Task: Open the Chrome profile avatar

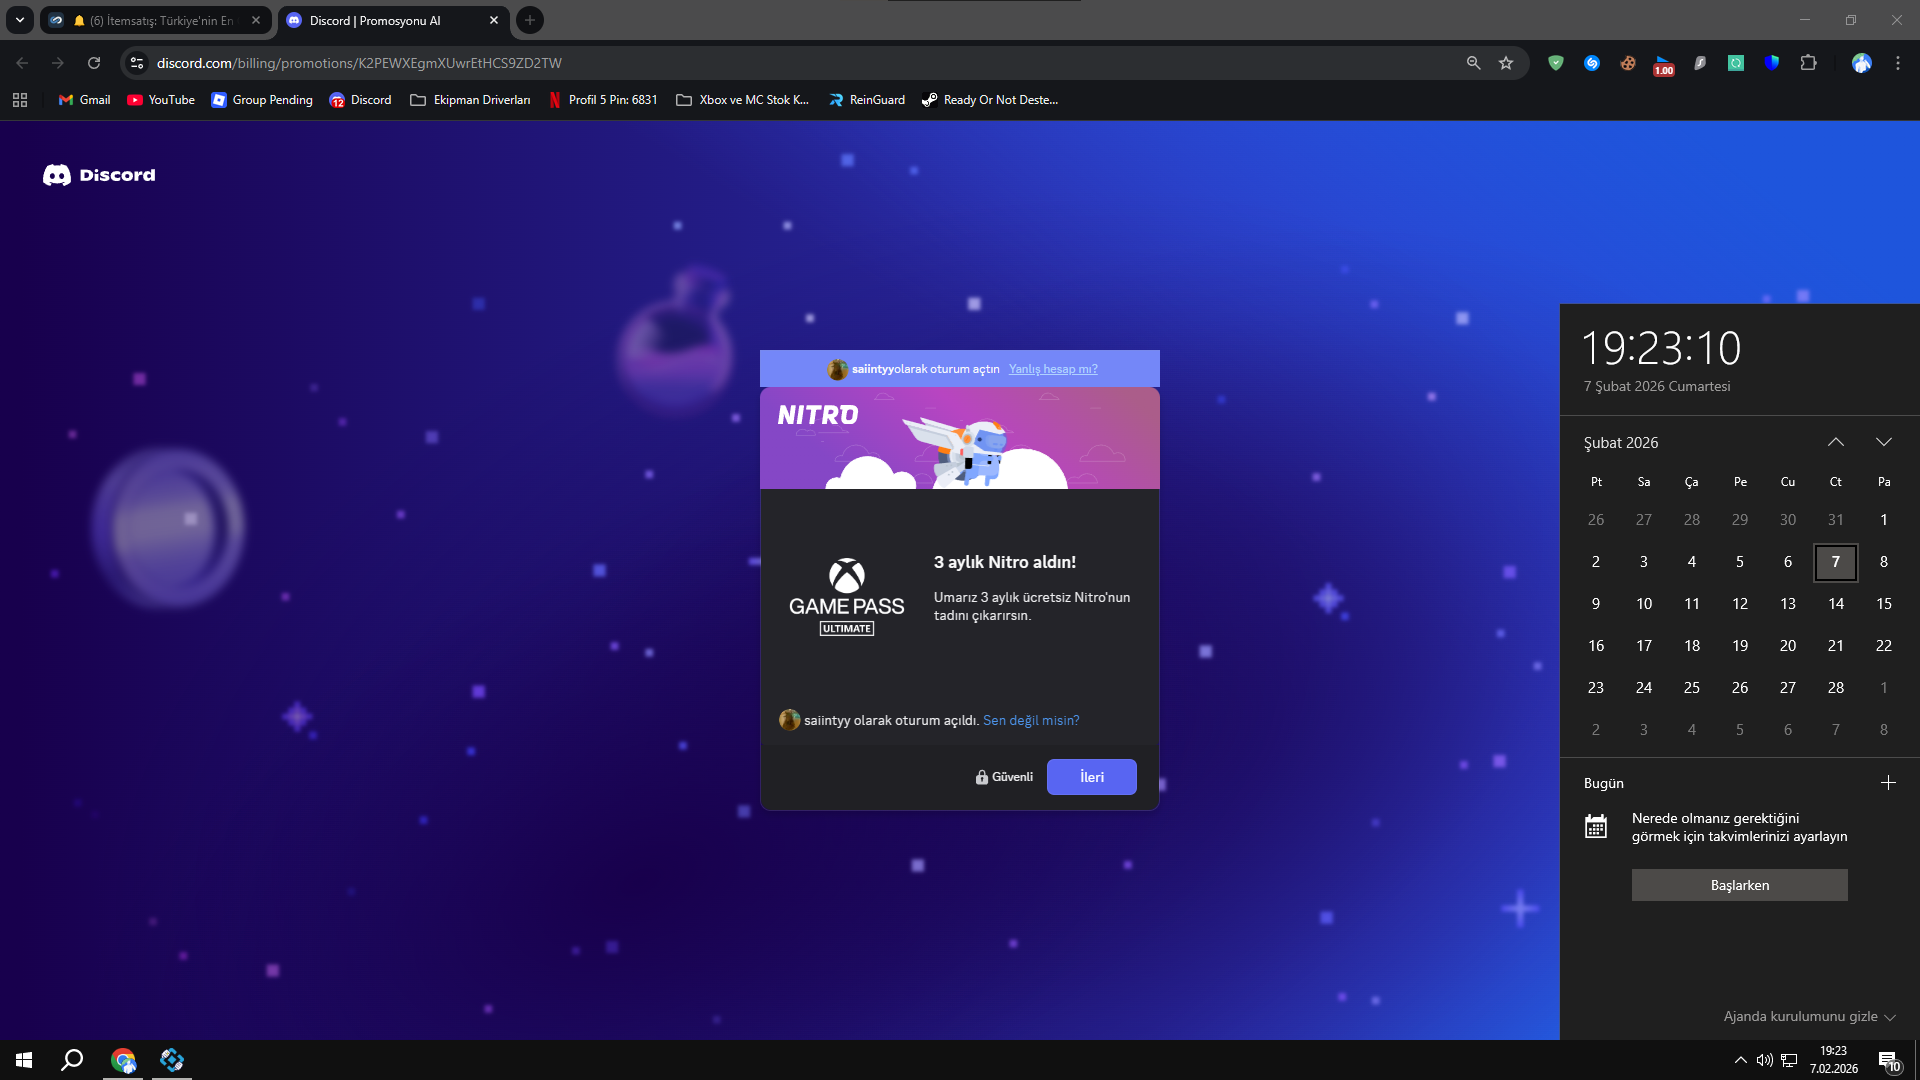Action: point(1861,63)
